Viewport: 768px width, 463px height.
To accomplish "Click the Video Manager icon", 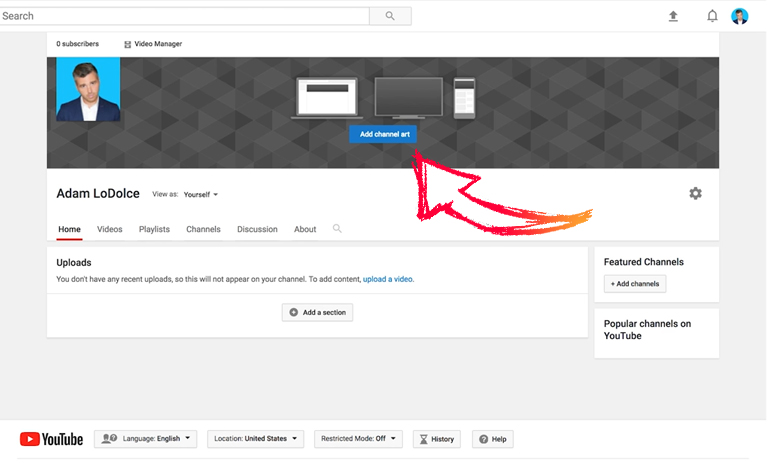I will point(127,44).
